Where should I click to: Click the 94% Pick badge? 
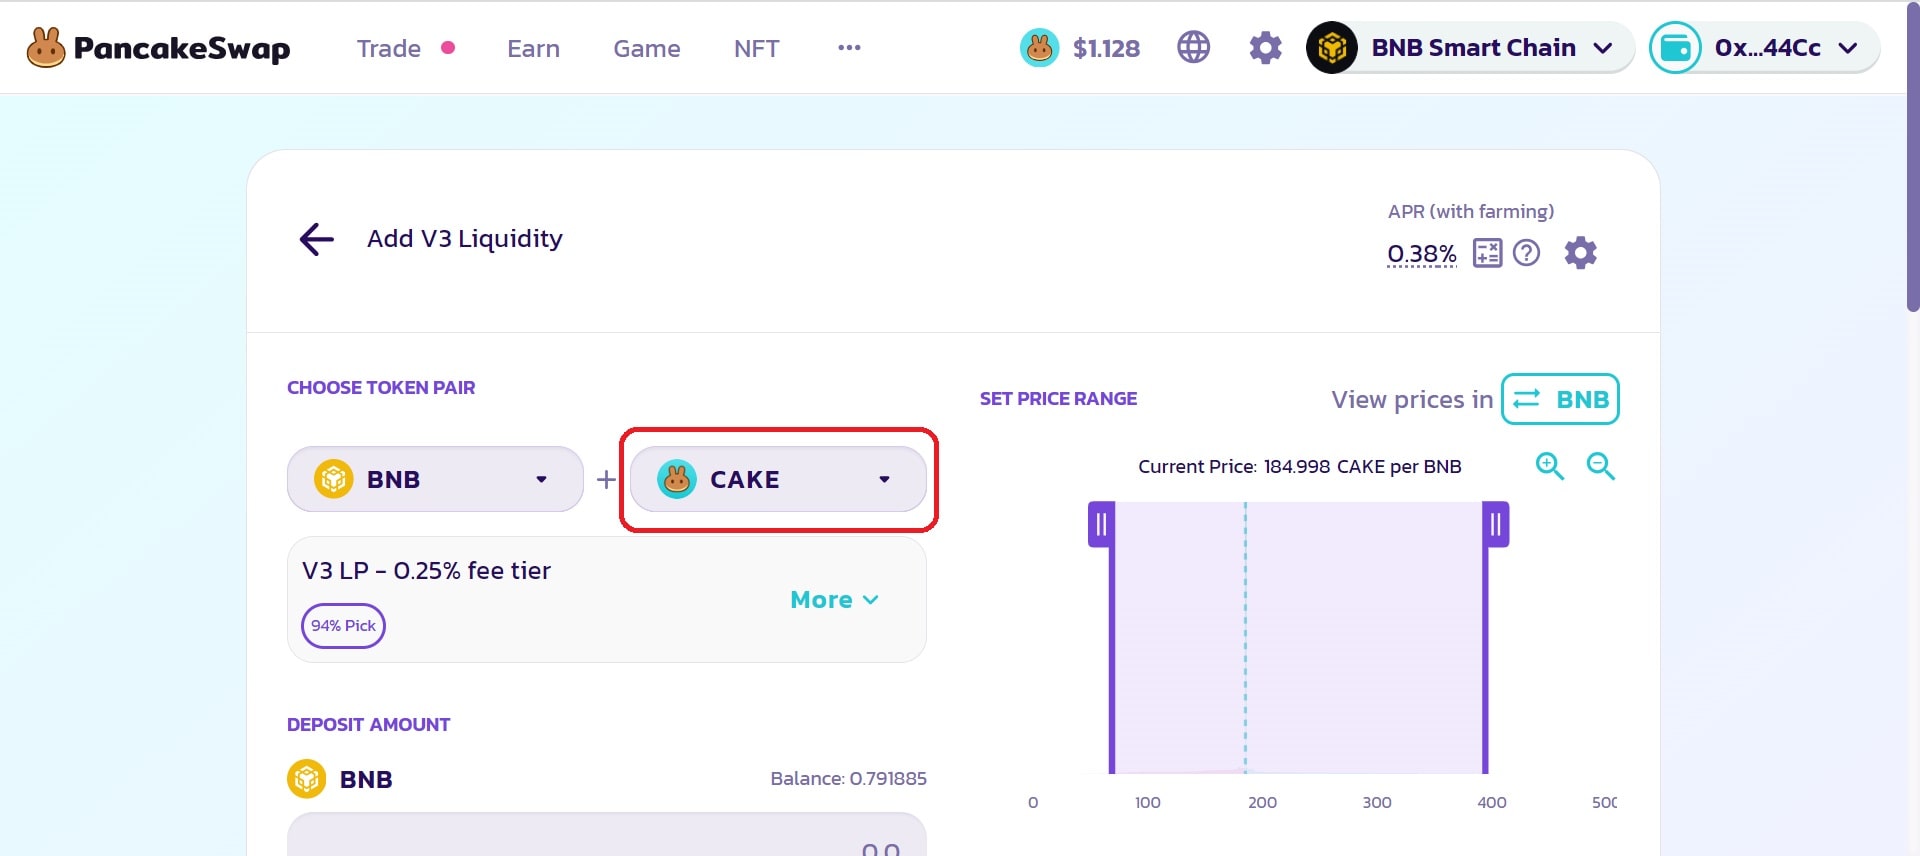pyautogui.click(x=343, y=626)
